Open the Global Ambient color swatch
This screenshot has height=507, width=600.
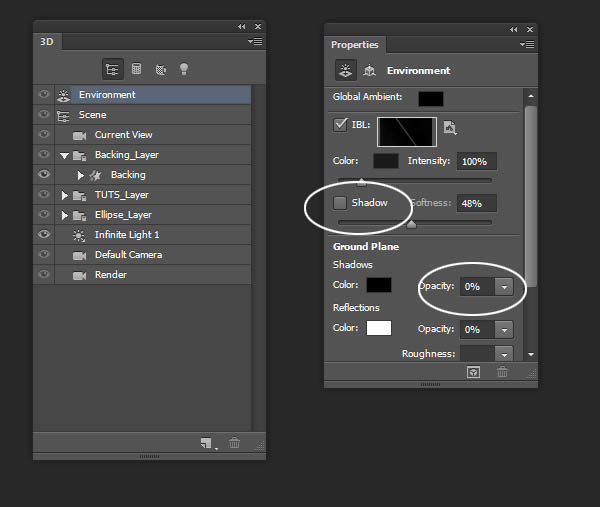point(431,99)
